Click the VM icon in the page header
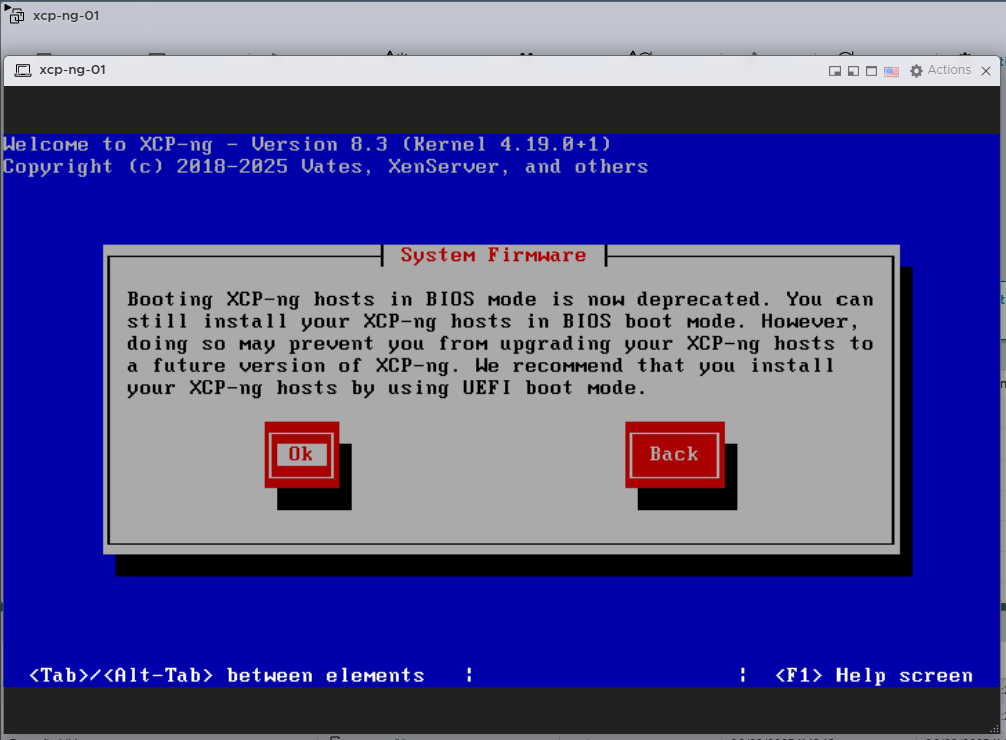 coord(16,16)
